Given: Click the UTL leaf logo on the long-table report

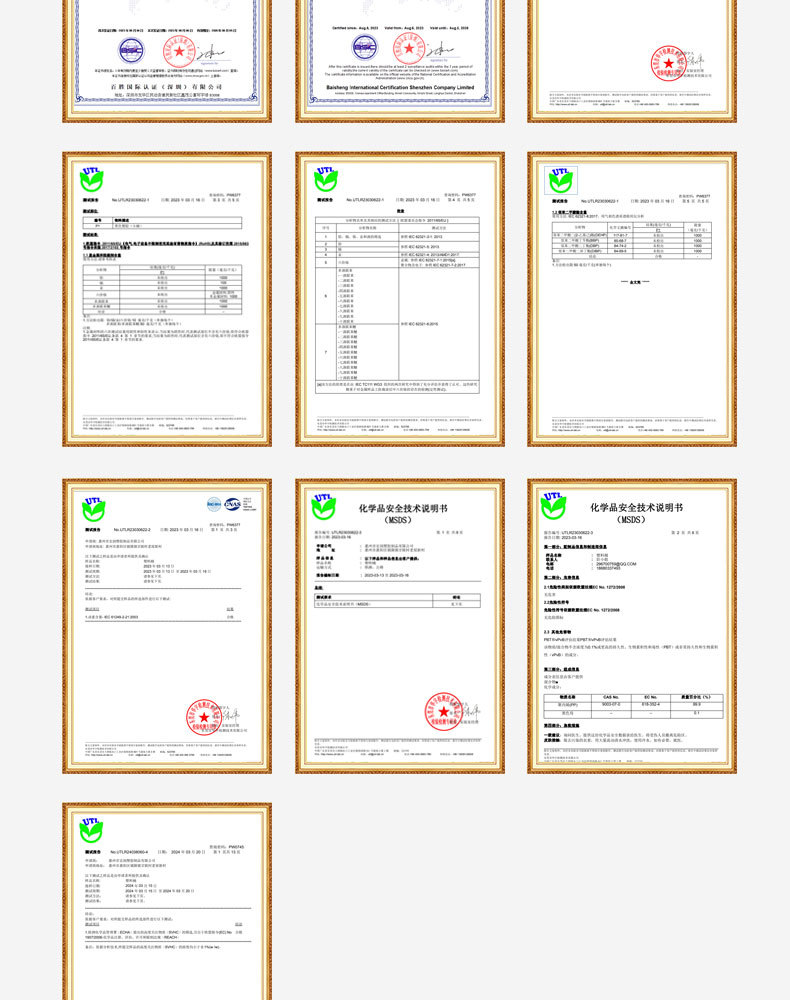Looking at the screenshot, I should [326, 179].
